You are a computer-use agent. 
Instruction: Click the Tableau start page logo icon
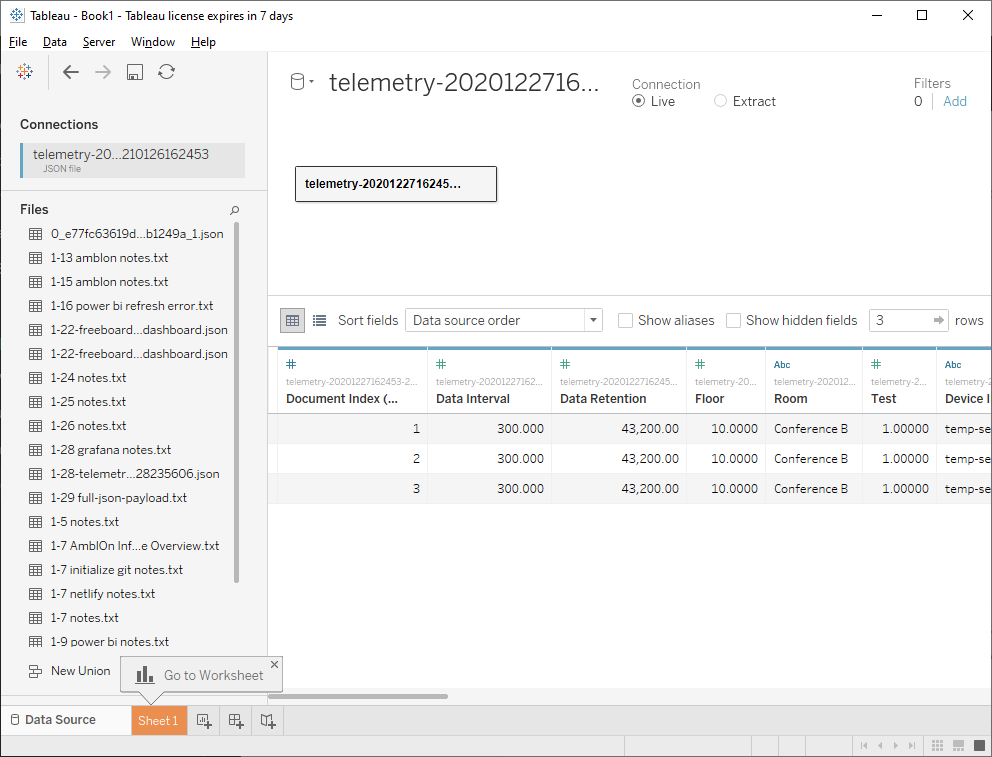click(25, 71)
